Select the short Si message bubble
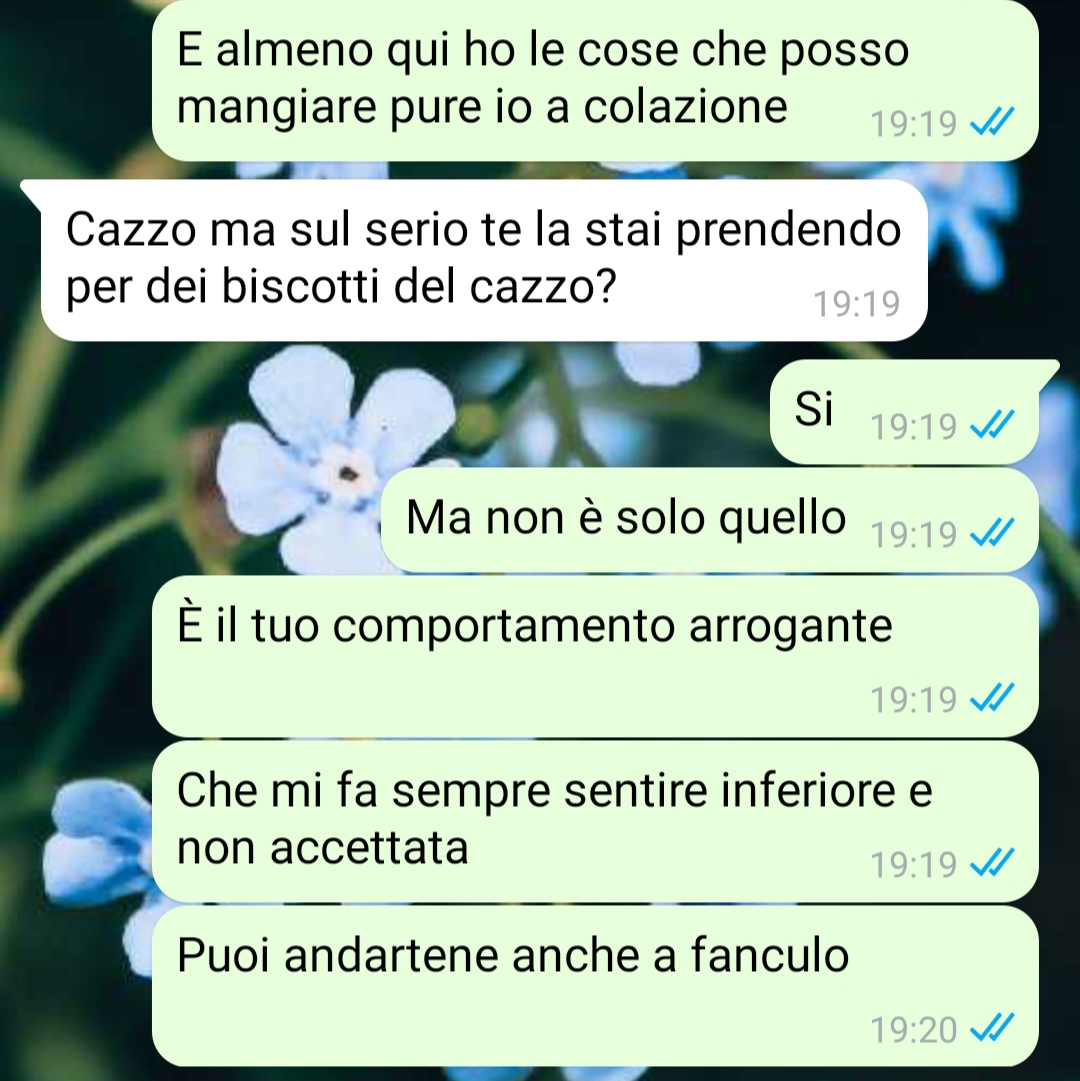This screenshot has height=1081, width=1080. click(904, 412)
